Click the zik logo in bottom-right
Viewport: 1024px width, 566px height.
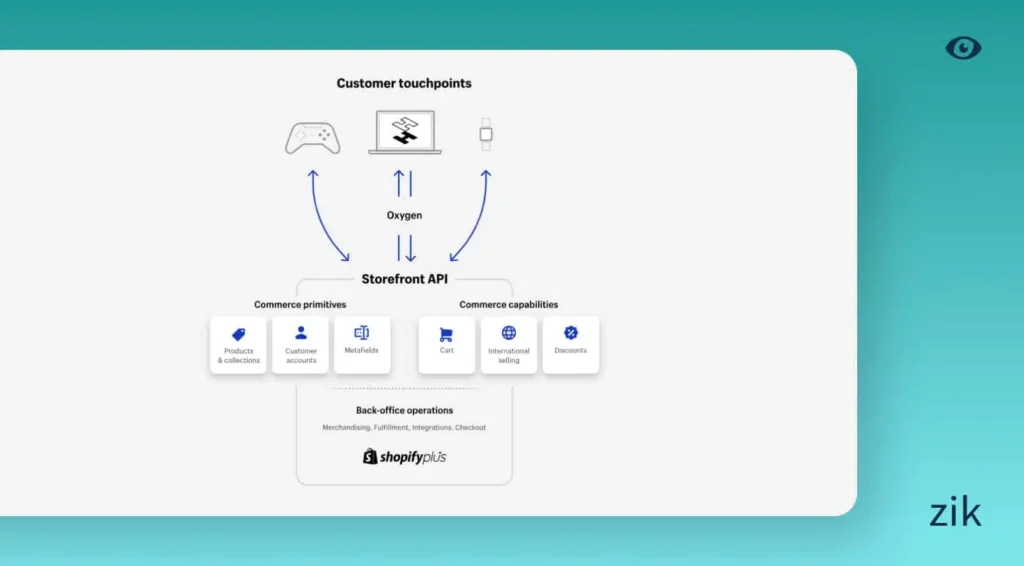955,513
